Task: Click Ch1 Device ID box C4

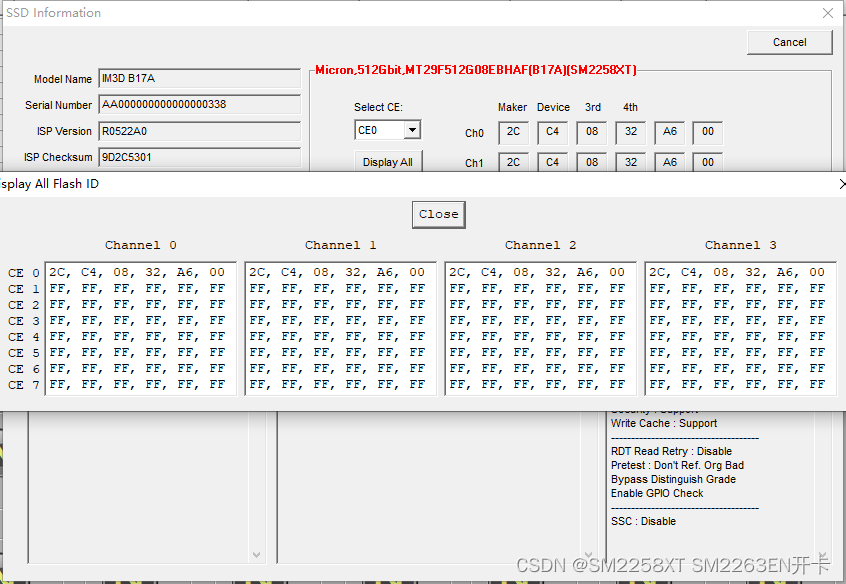Action: tap(552, 162)
